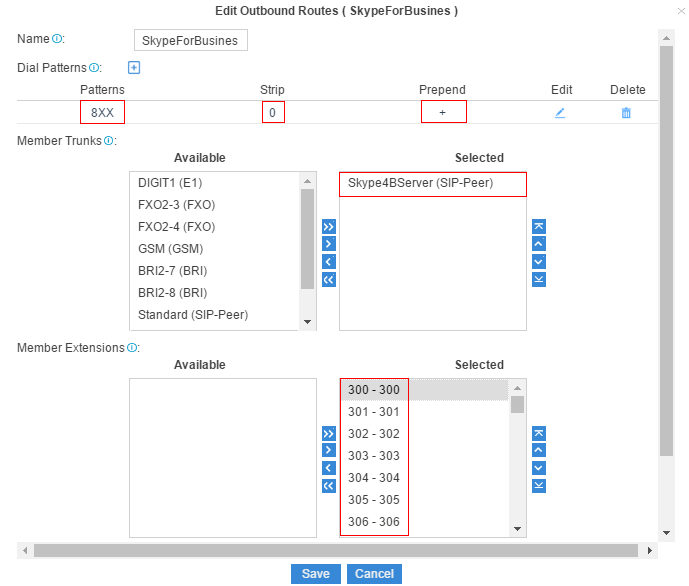The height and width of the screenshot is (586, 689).
Task: Select extension 302 - 302
Action: pos(424,434)
